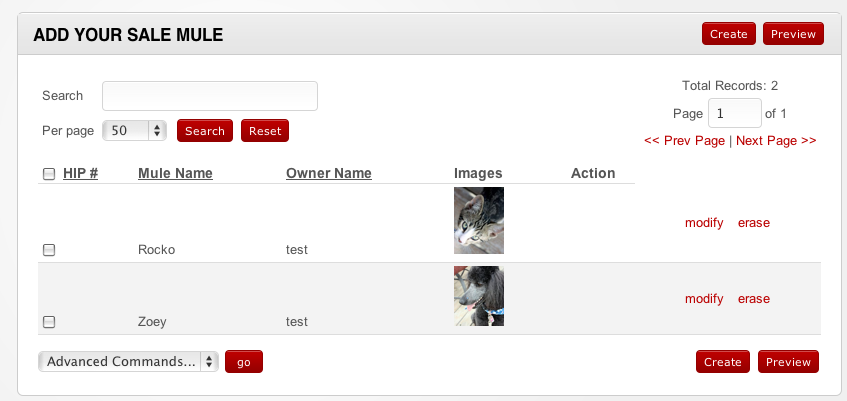Open the Per page dropdown
Screen dimensions: 847x401
coord(134,131)
